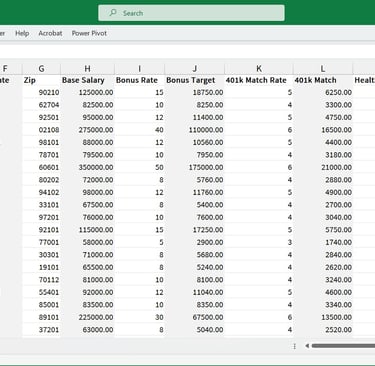Click the '401k Match Rate' header cell
This screenshot has width=375, height=366.
[259, 80]
